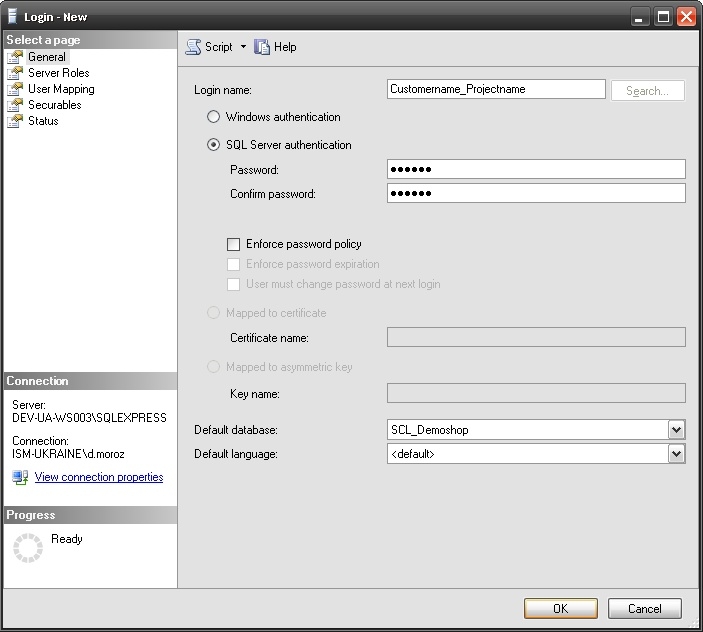The image size is (703, 632).
Task: Toggle User must change password checkbox
Action: tap(234, 284)
